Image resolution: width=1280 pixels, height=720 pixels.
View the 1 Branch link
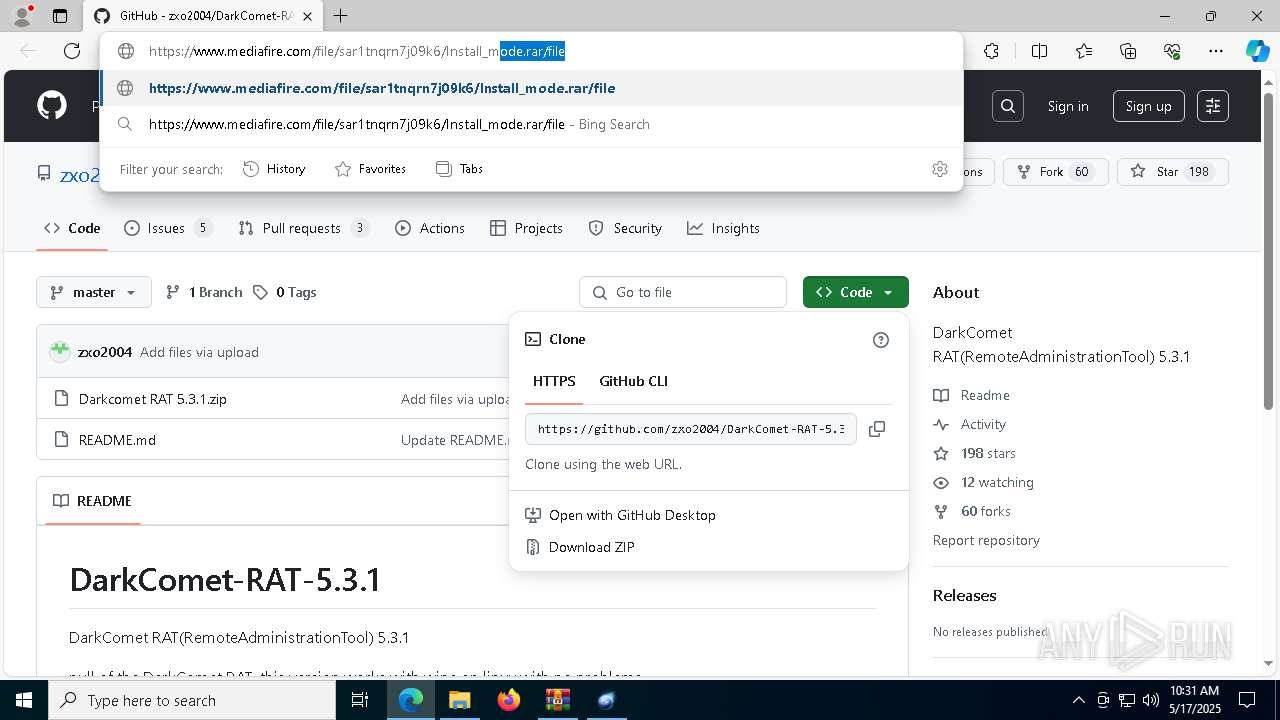(204, 292)
